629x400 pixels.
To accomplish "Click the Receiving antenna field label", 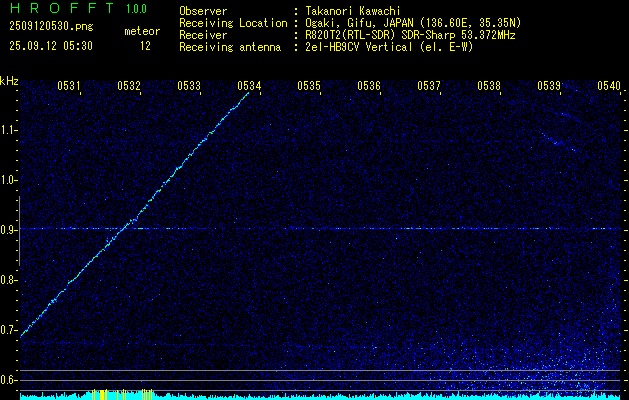I will (x=230, y=47).
